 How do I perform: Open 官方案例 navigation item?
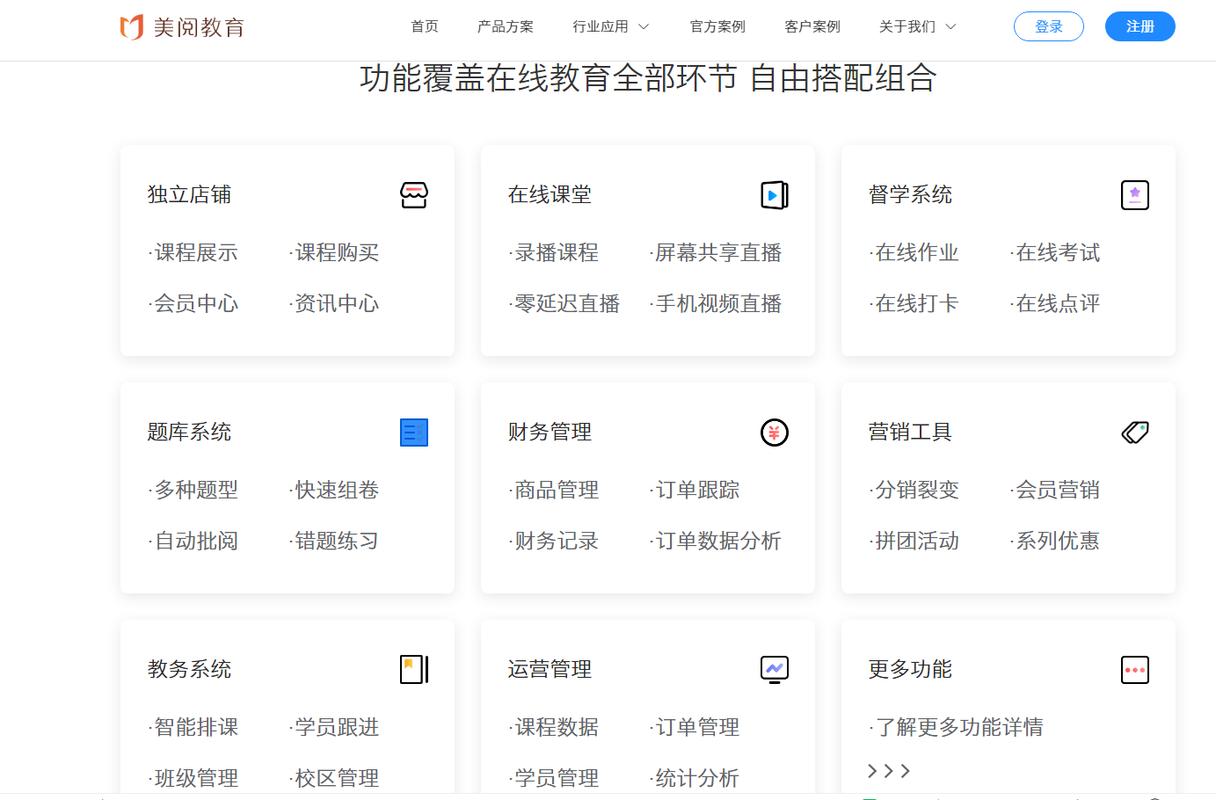click(718, 27)
